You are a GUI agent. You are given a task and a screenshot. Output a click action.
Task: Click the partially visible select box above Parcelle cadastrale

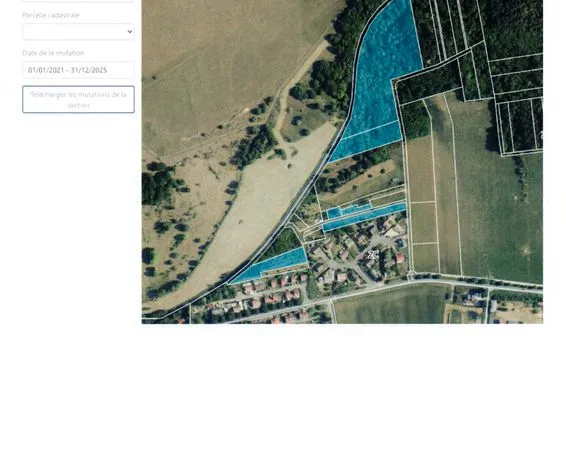[x=78, y=1]
